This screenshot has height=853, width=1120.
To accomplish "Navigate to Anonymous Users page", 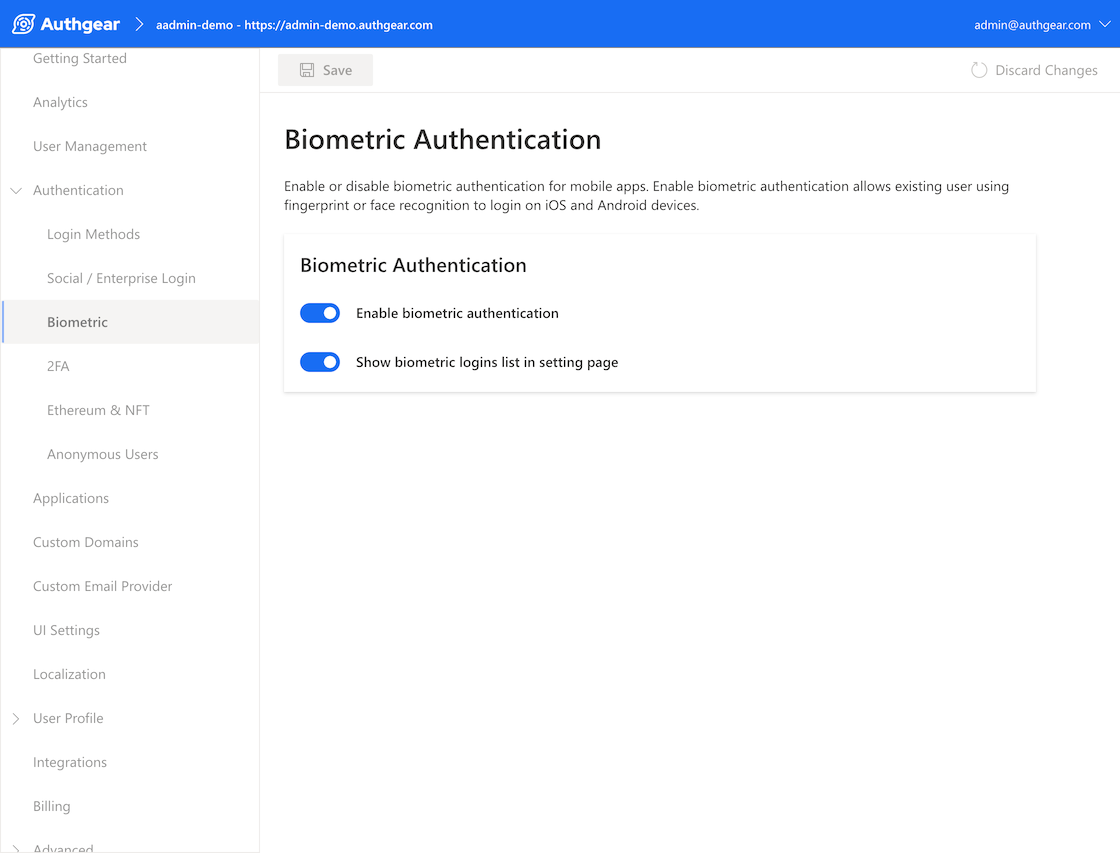I will click(102, 454).
